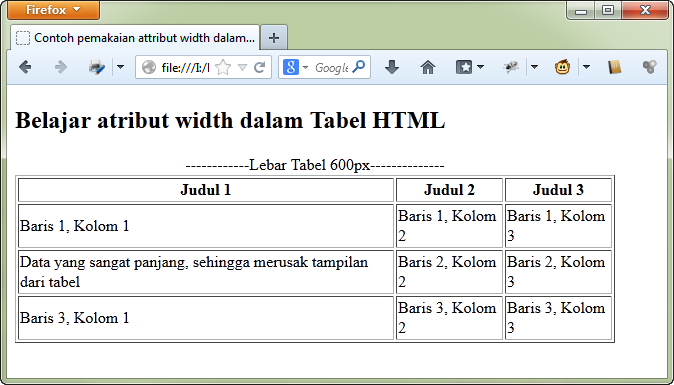Open a new tab with plus button

(x=274, y=38)
